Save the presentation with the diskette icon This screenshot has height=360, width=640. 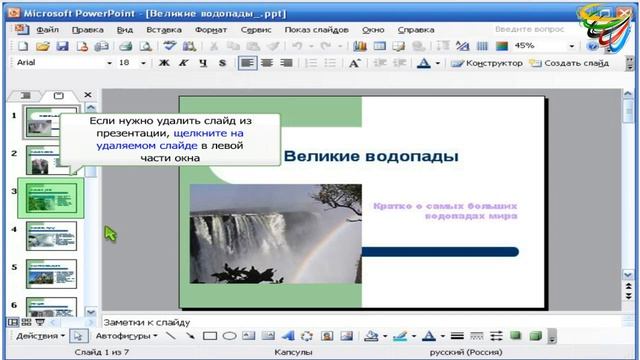(62, 46)
